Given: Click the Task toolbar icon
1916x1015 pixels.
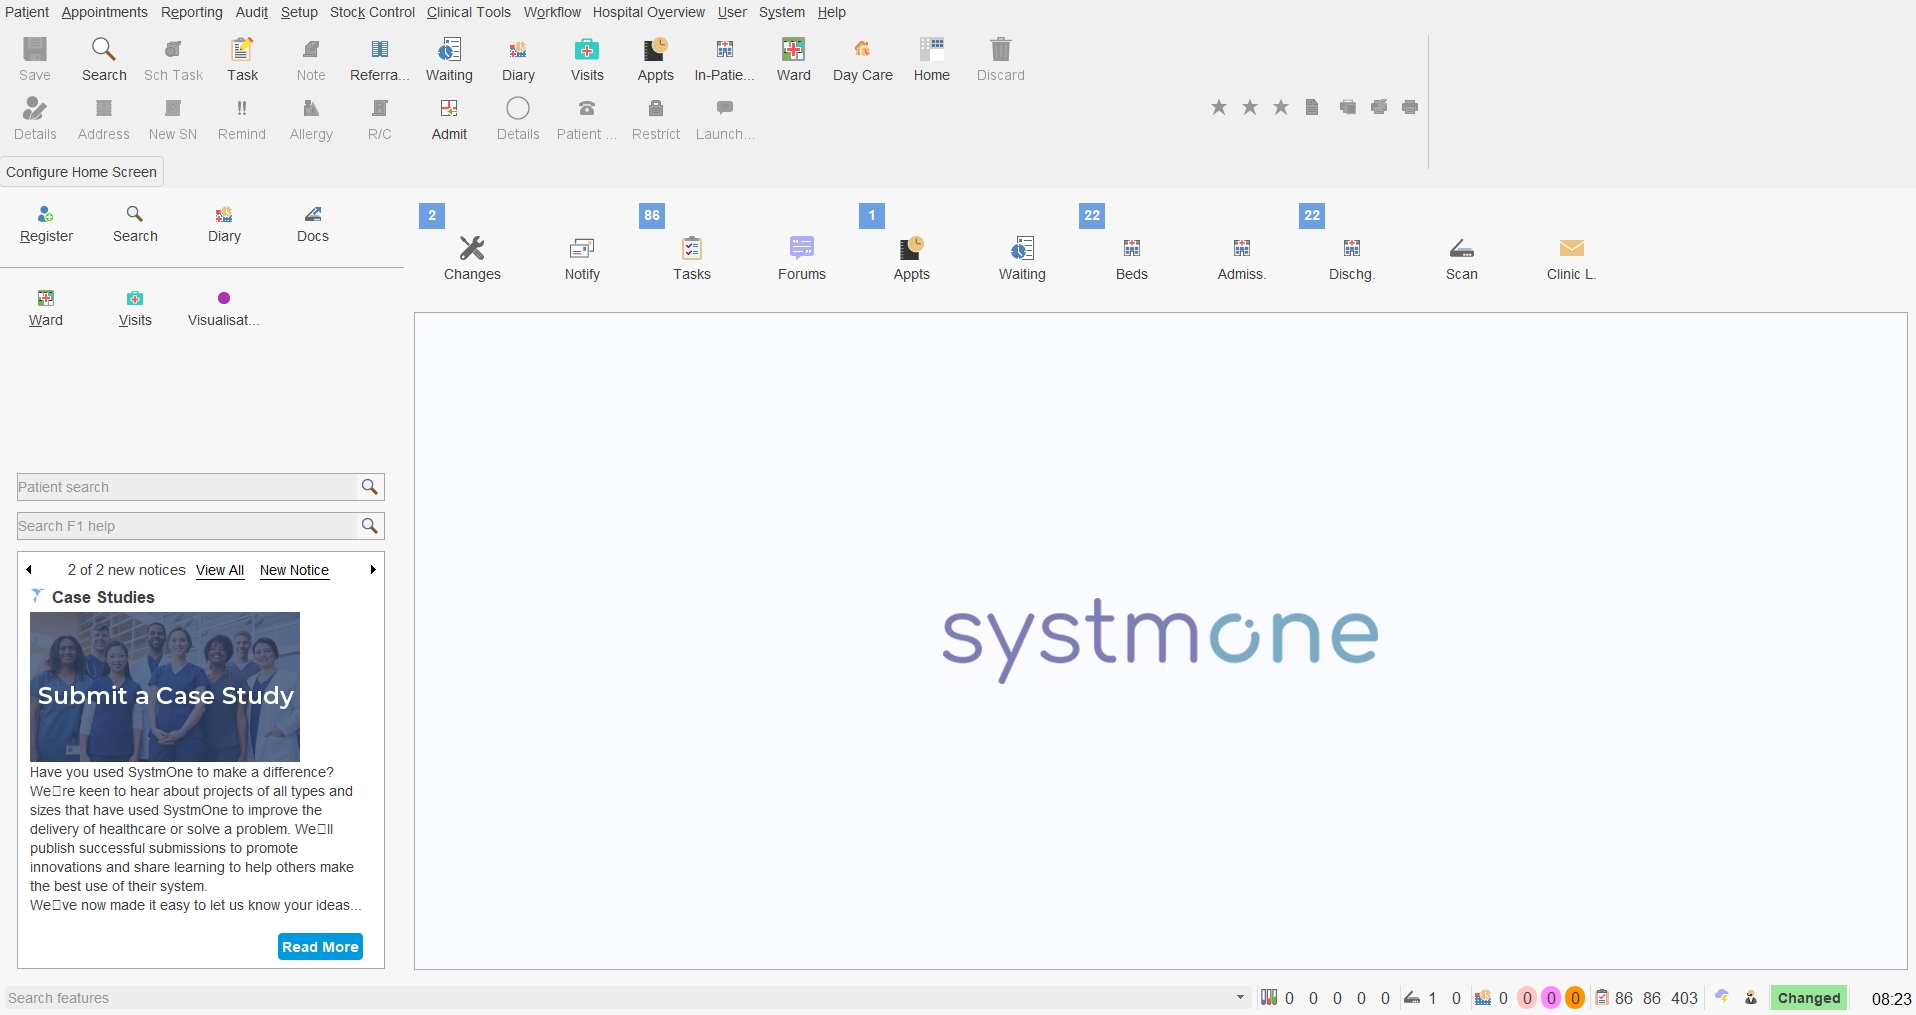Looking at the screenshot, I should pos(242,59).
